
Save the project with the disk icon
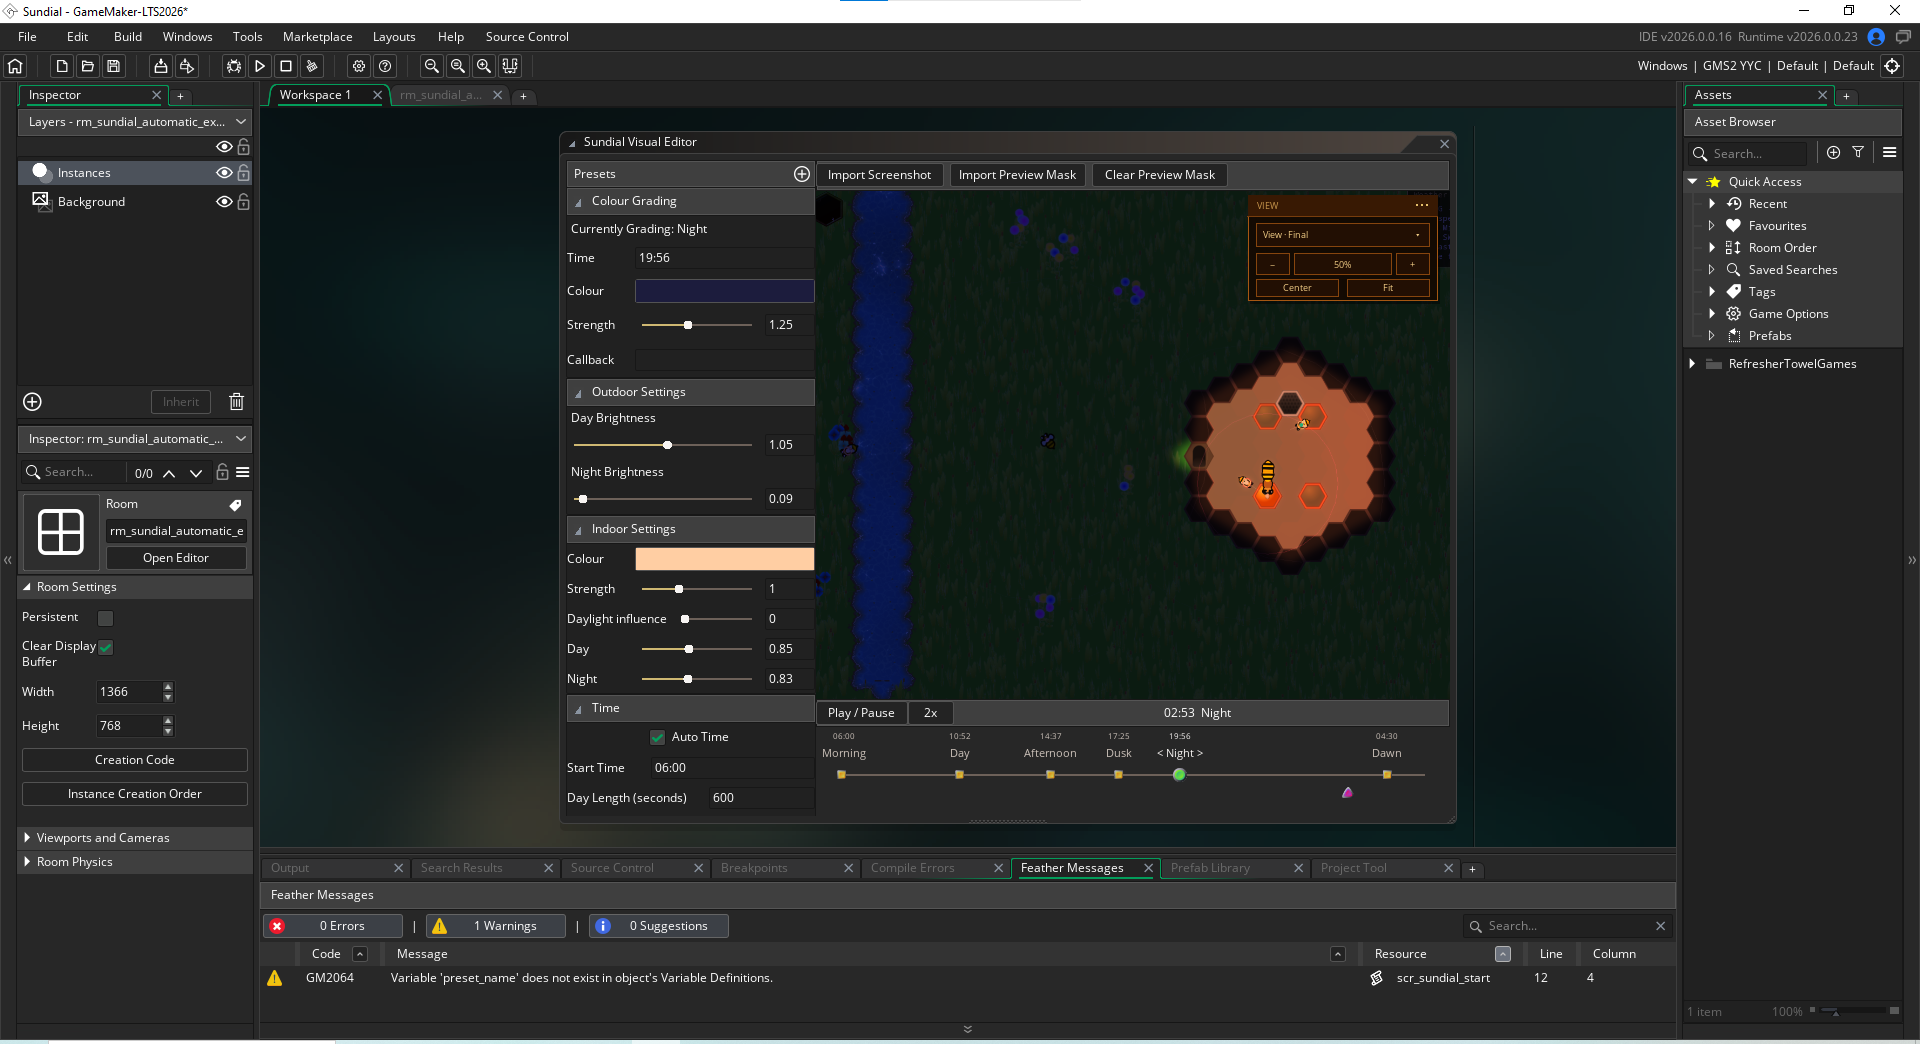[x=114, y=66]
